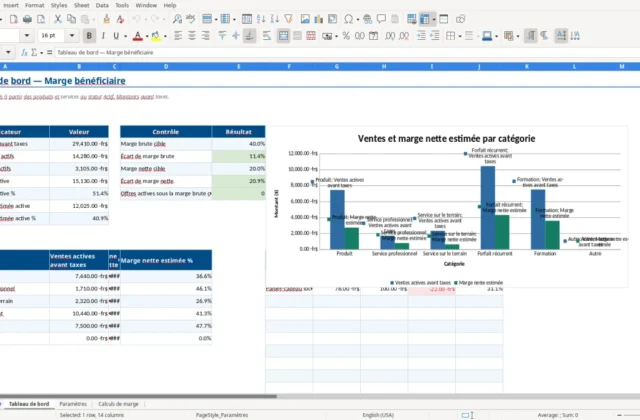Insert special character with the Omega icon
This screenshot has height=420, width=640.
(348, 19)
